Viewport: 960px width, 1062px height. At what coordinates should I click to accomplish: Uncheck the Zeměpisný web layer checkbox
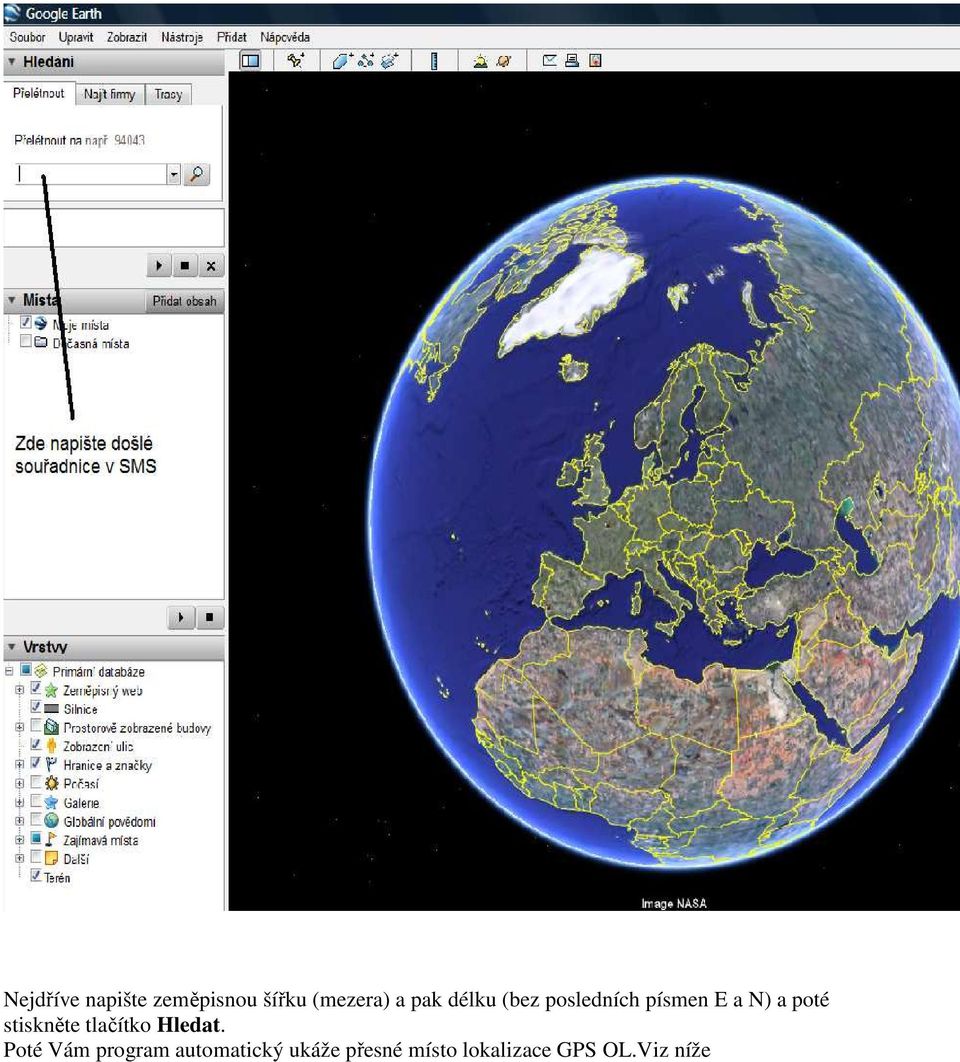point(36,688)
